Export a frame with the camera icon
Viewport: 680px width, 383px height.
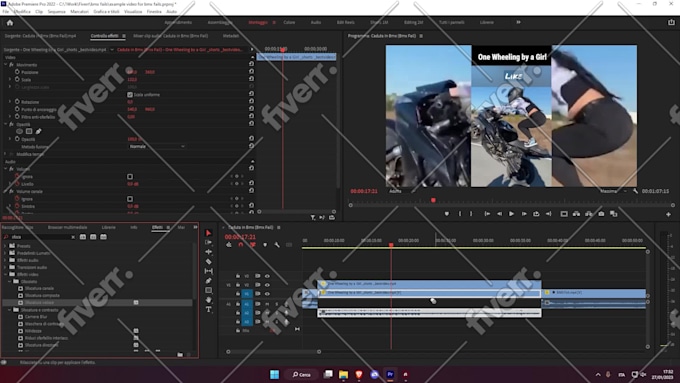click(601, 214)
